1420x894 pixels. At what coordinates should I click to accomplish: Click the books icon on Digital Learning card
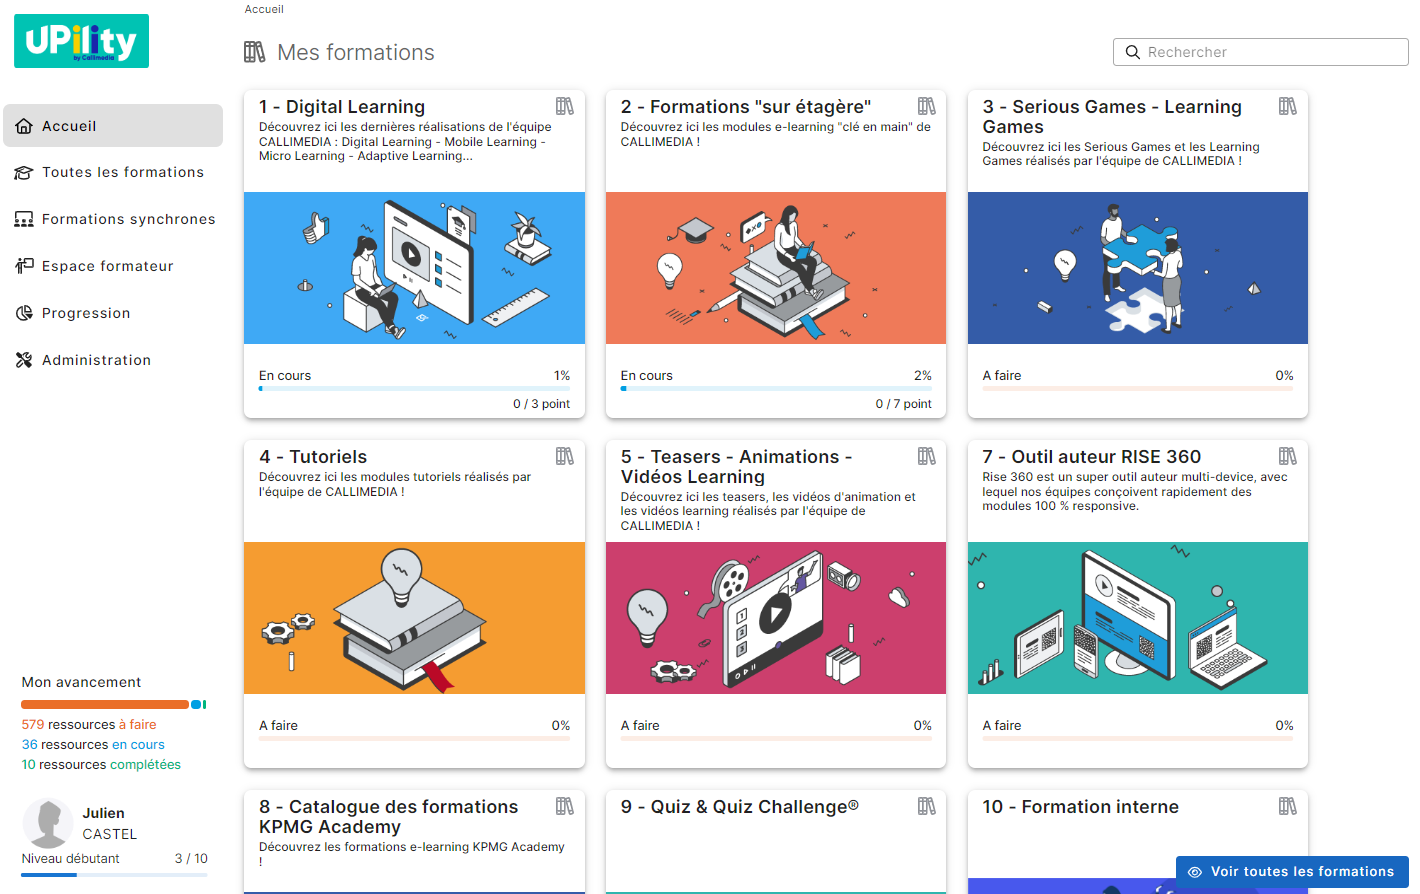click(565, 106)
